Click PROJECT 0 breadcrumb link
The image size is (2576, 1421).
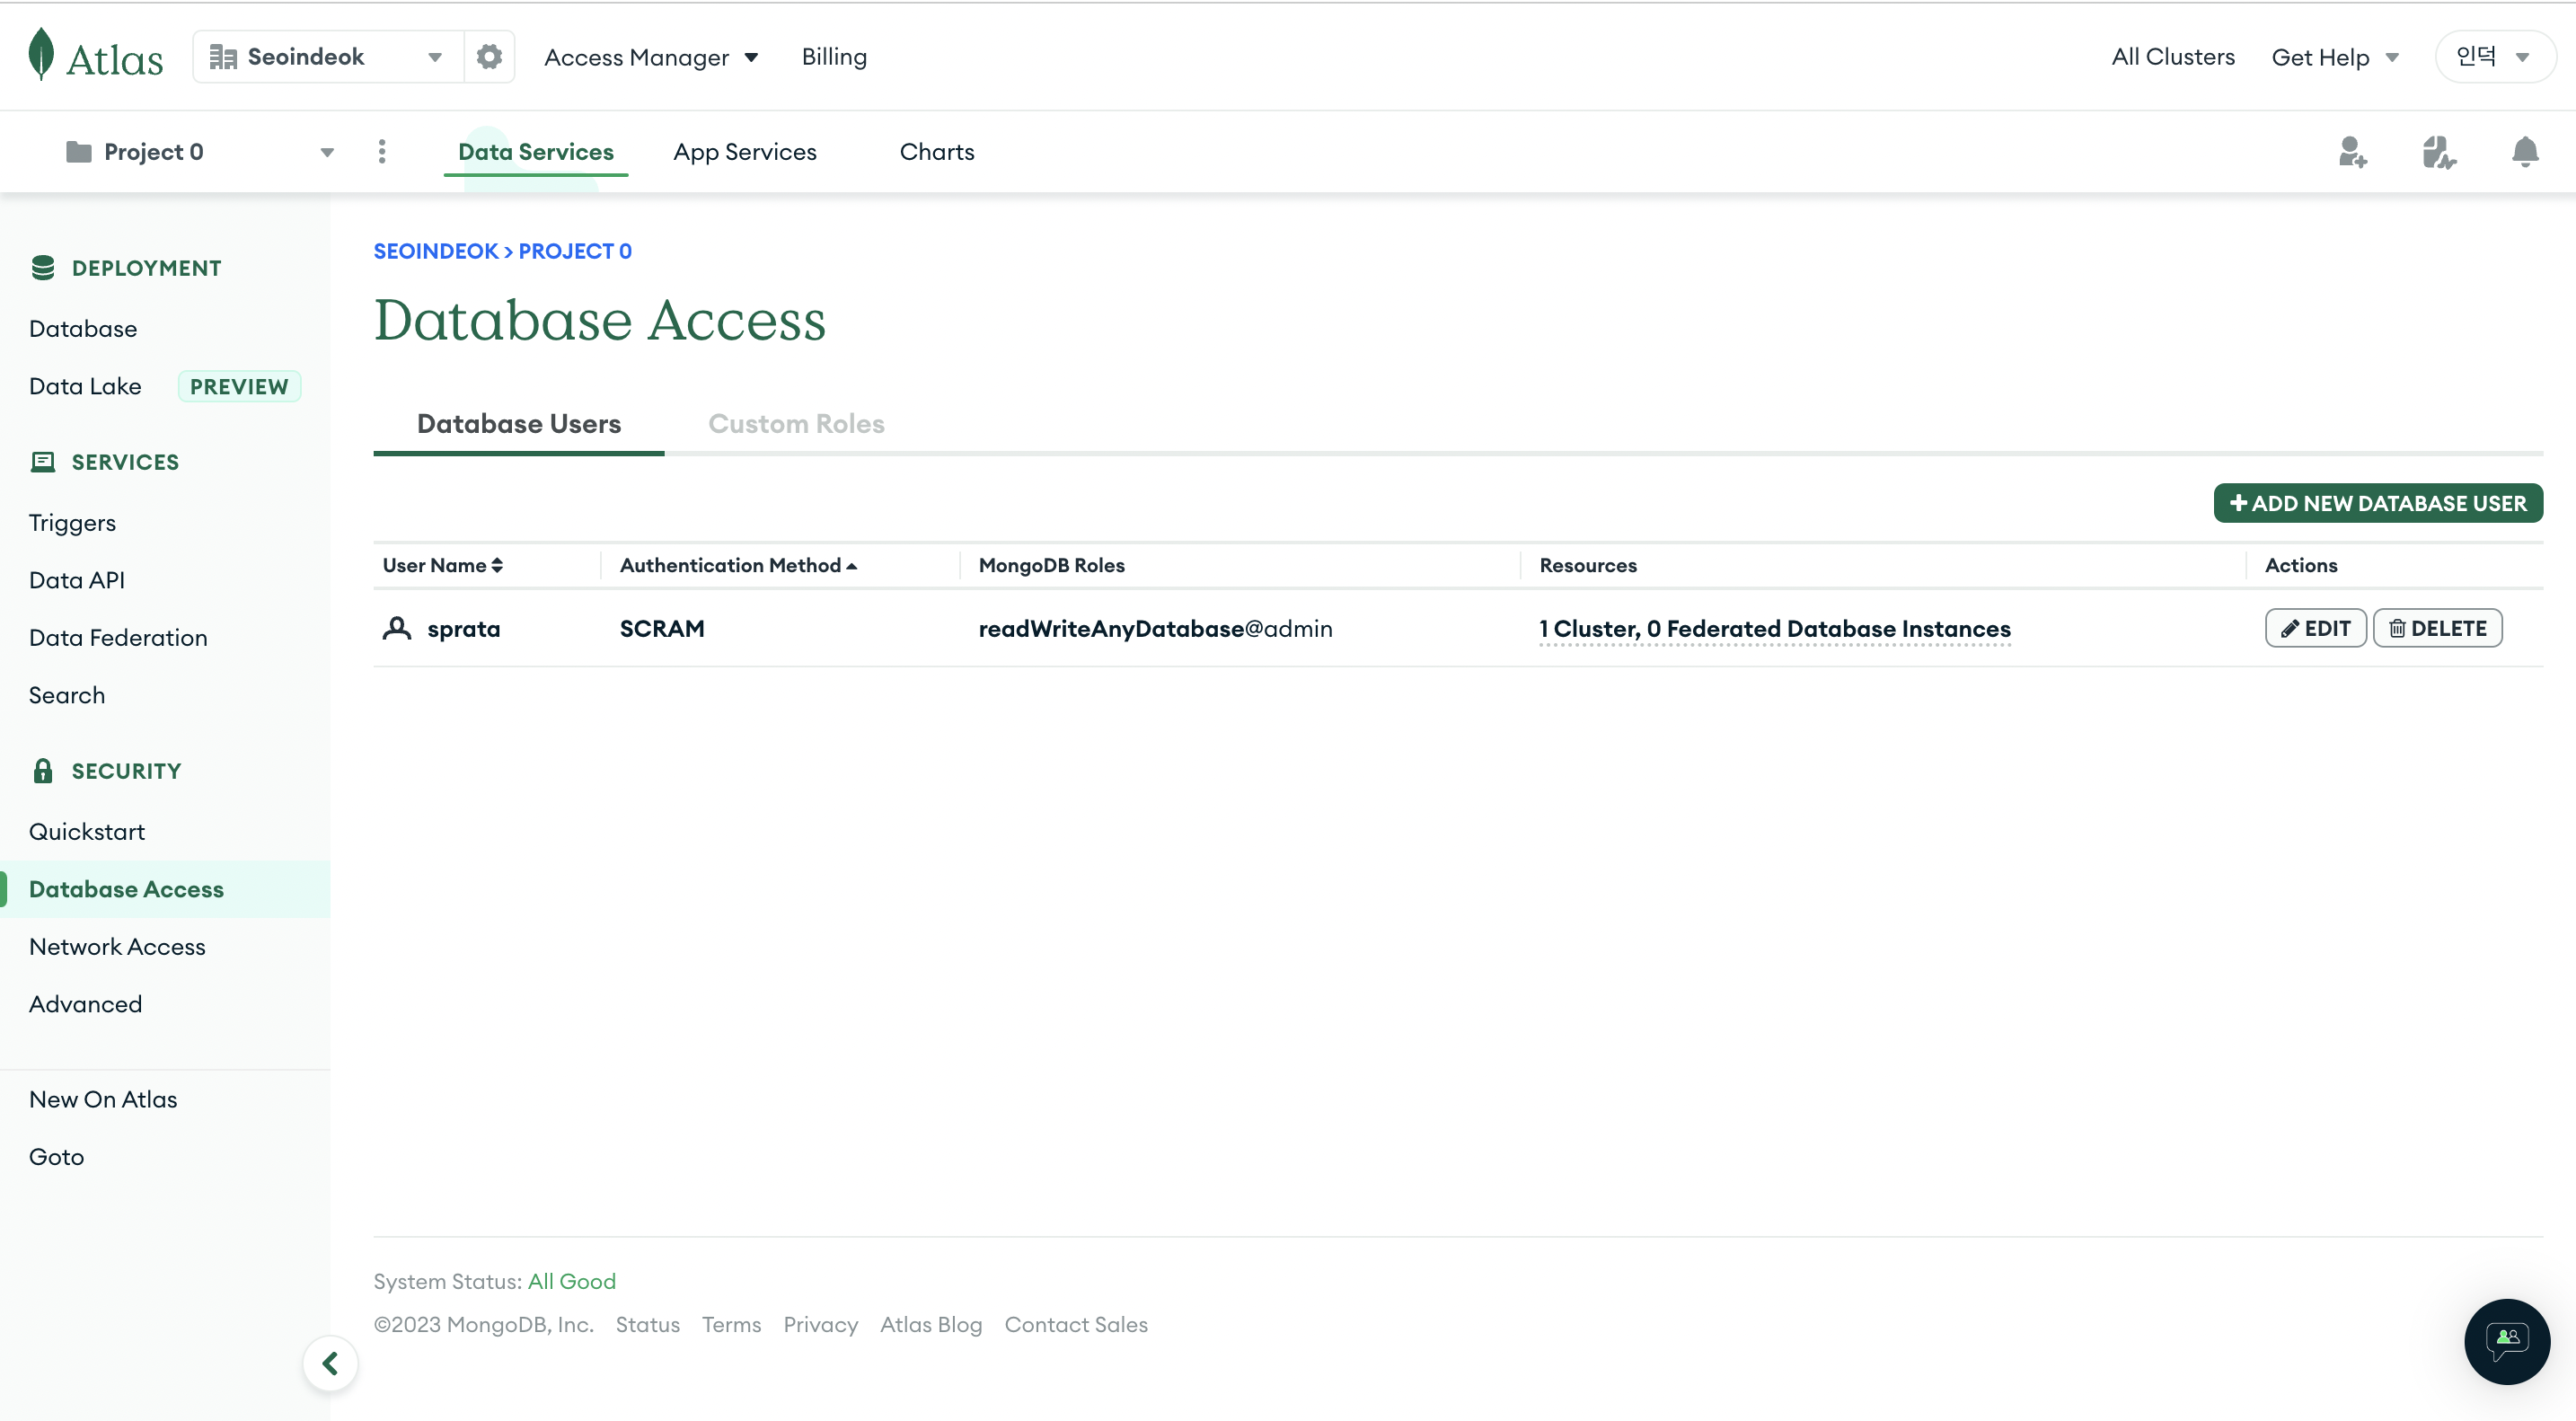click(x=575, y=251)
